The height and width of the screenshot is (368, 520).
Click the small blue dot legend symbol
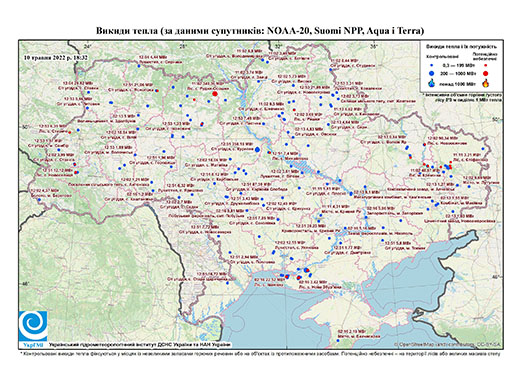click(432, 65)
